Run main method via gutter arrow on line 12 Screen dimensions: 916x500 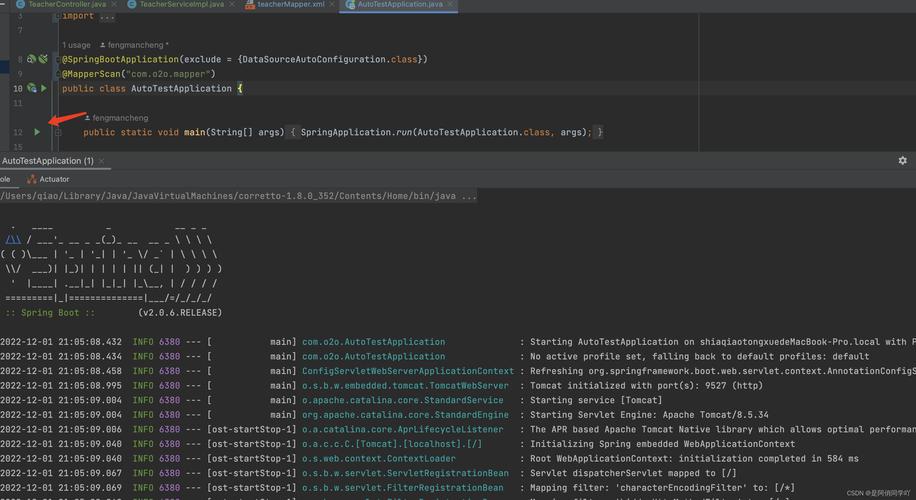pyautogui.click(x=37, y=132)
